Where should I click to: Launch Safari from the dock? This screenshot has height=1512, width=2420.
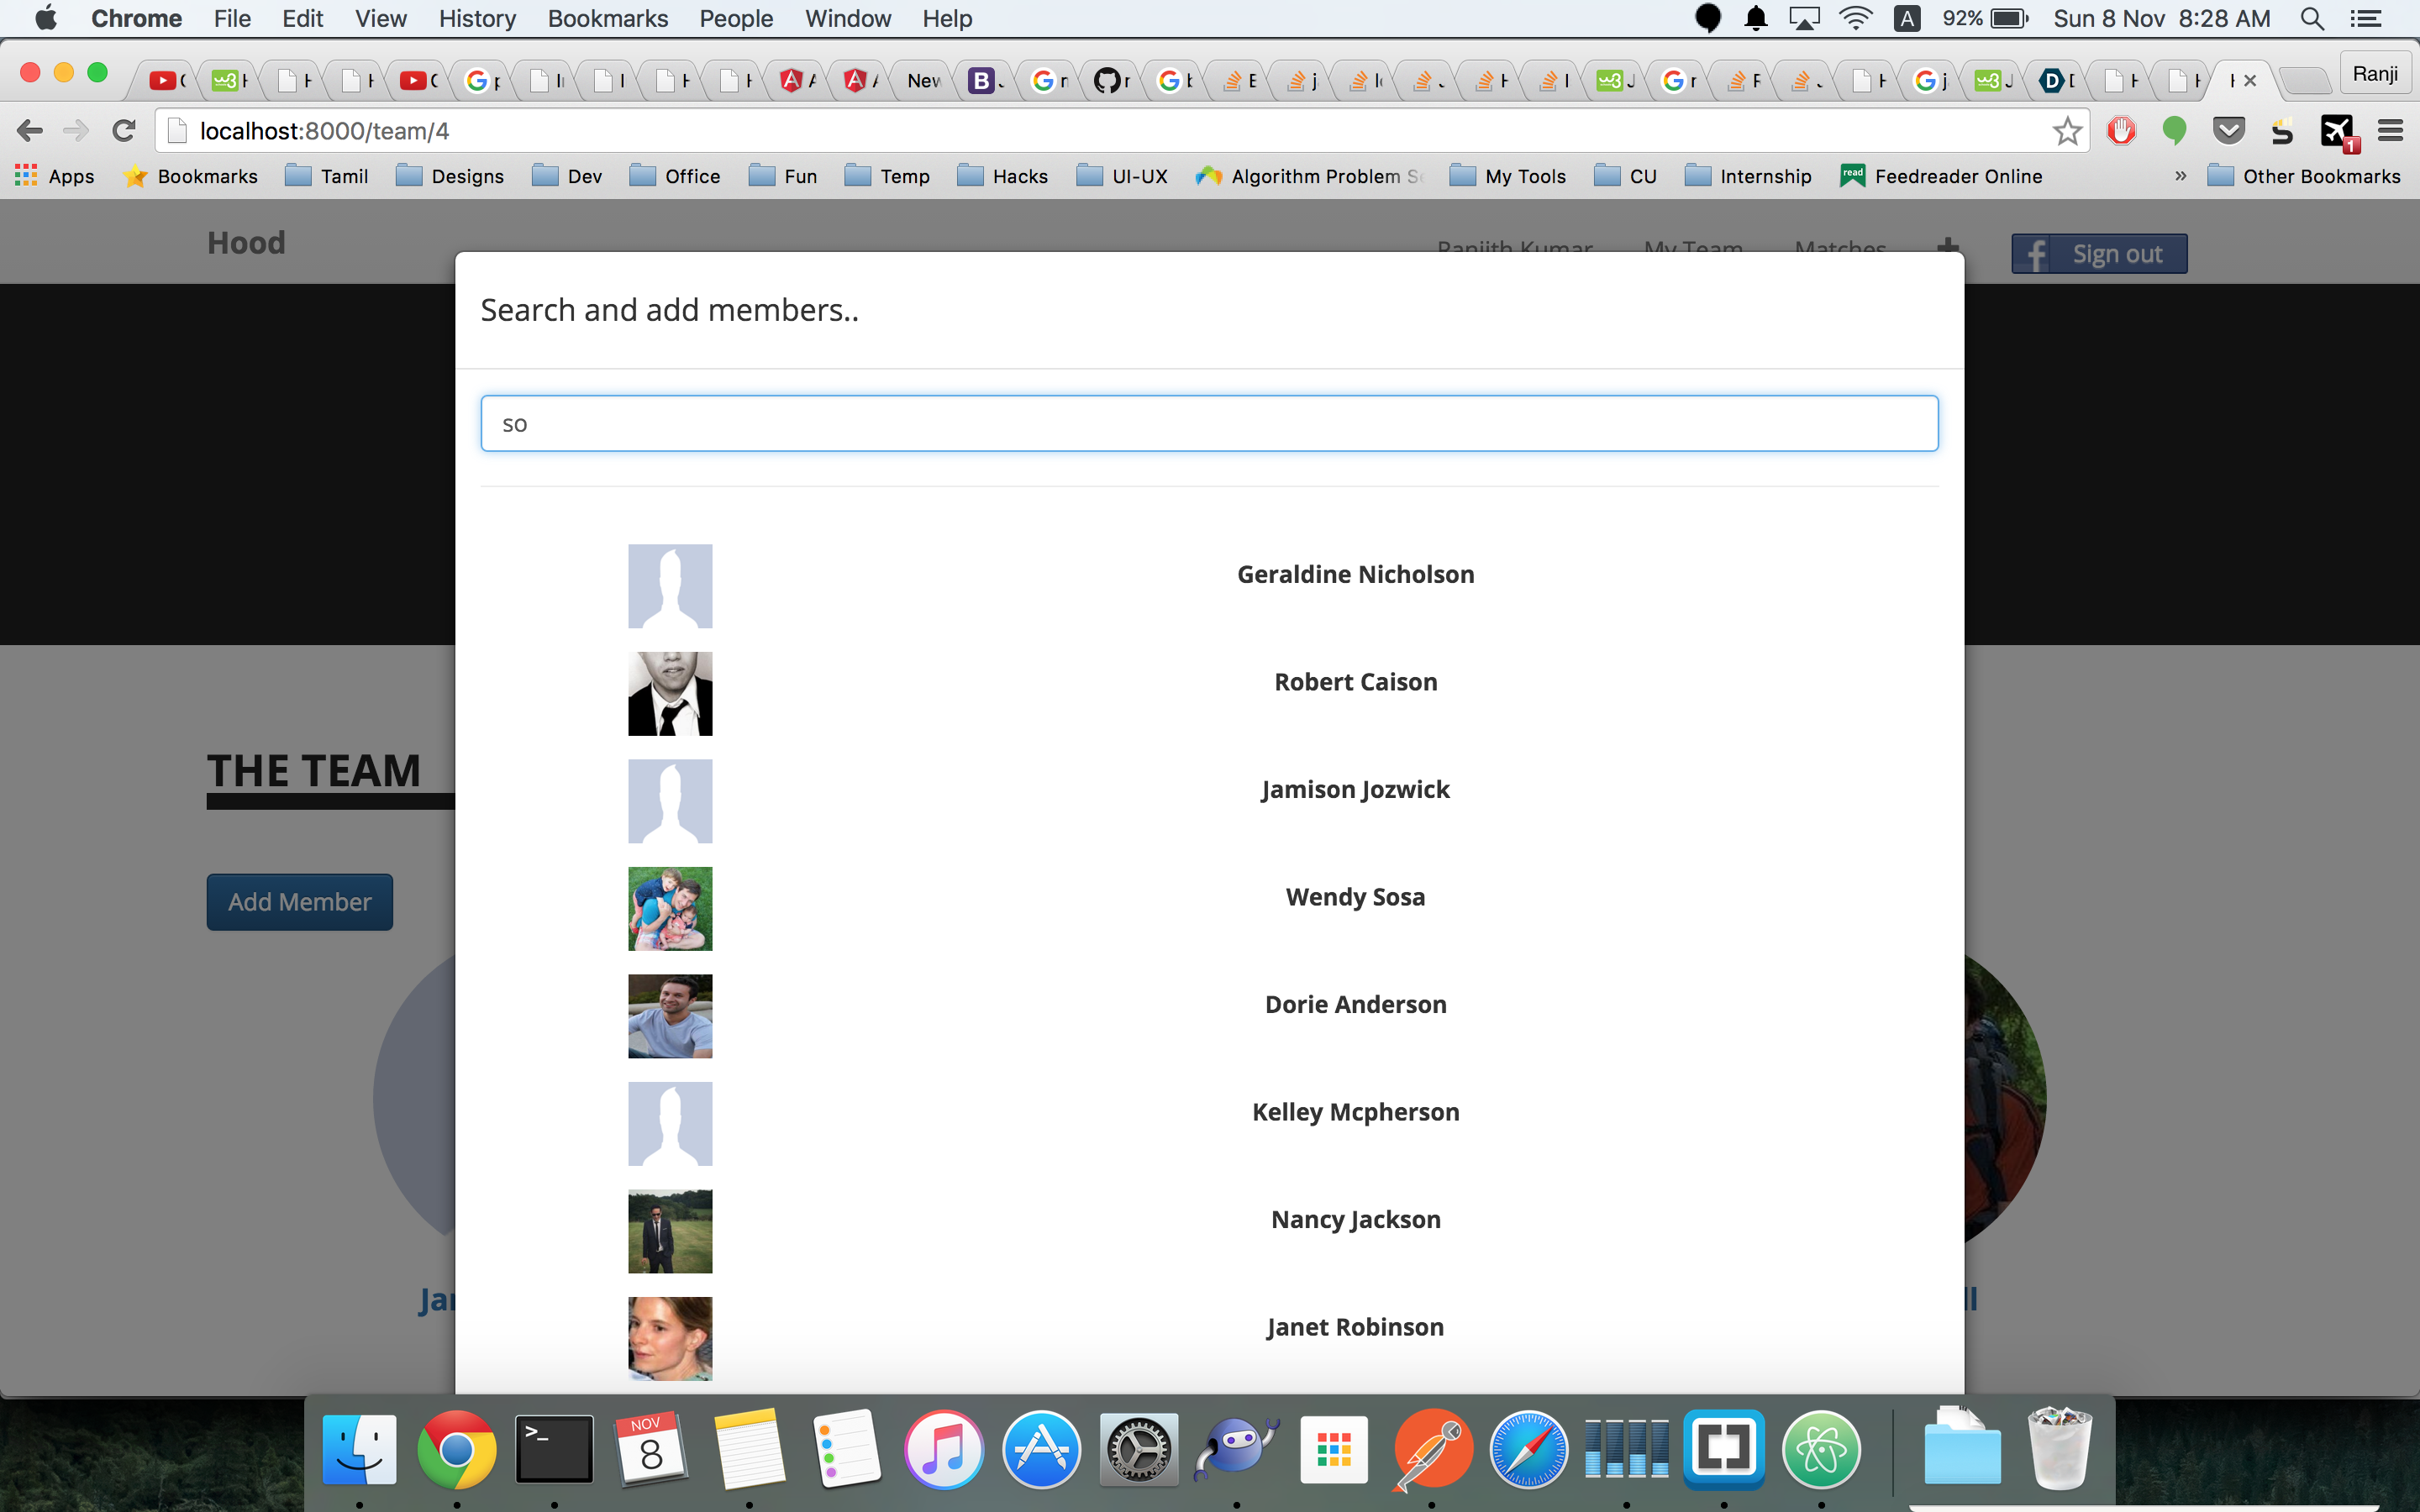(x=1528, y=1450)
